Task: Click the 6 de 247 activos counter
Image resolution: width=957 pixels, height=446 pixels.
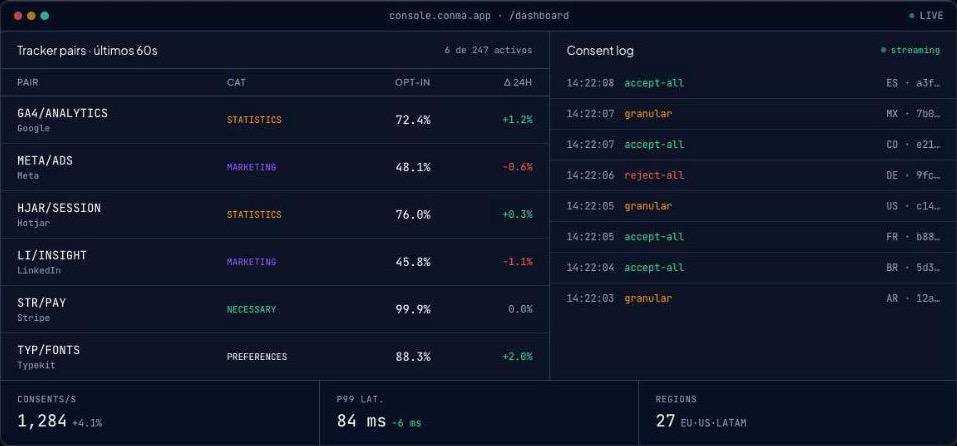Action: [x=488, y=50]
